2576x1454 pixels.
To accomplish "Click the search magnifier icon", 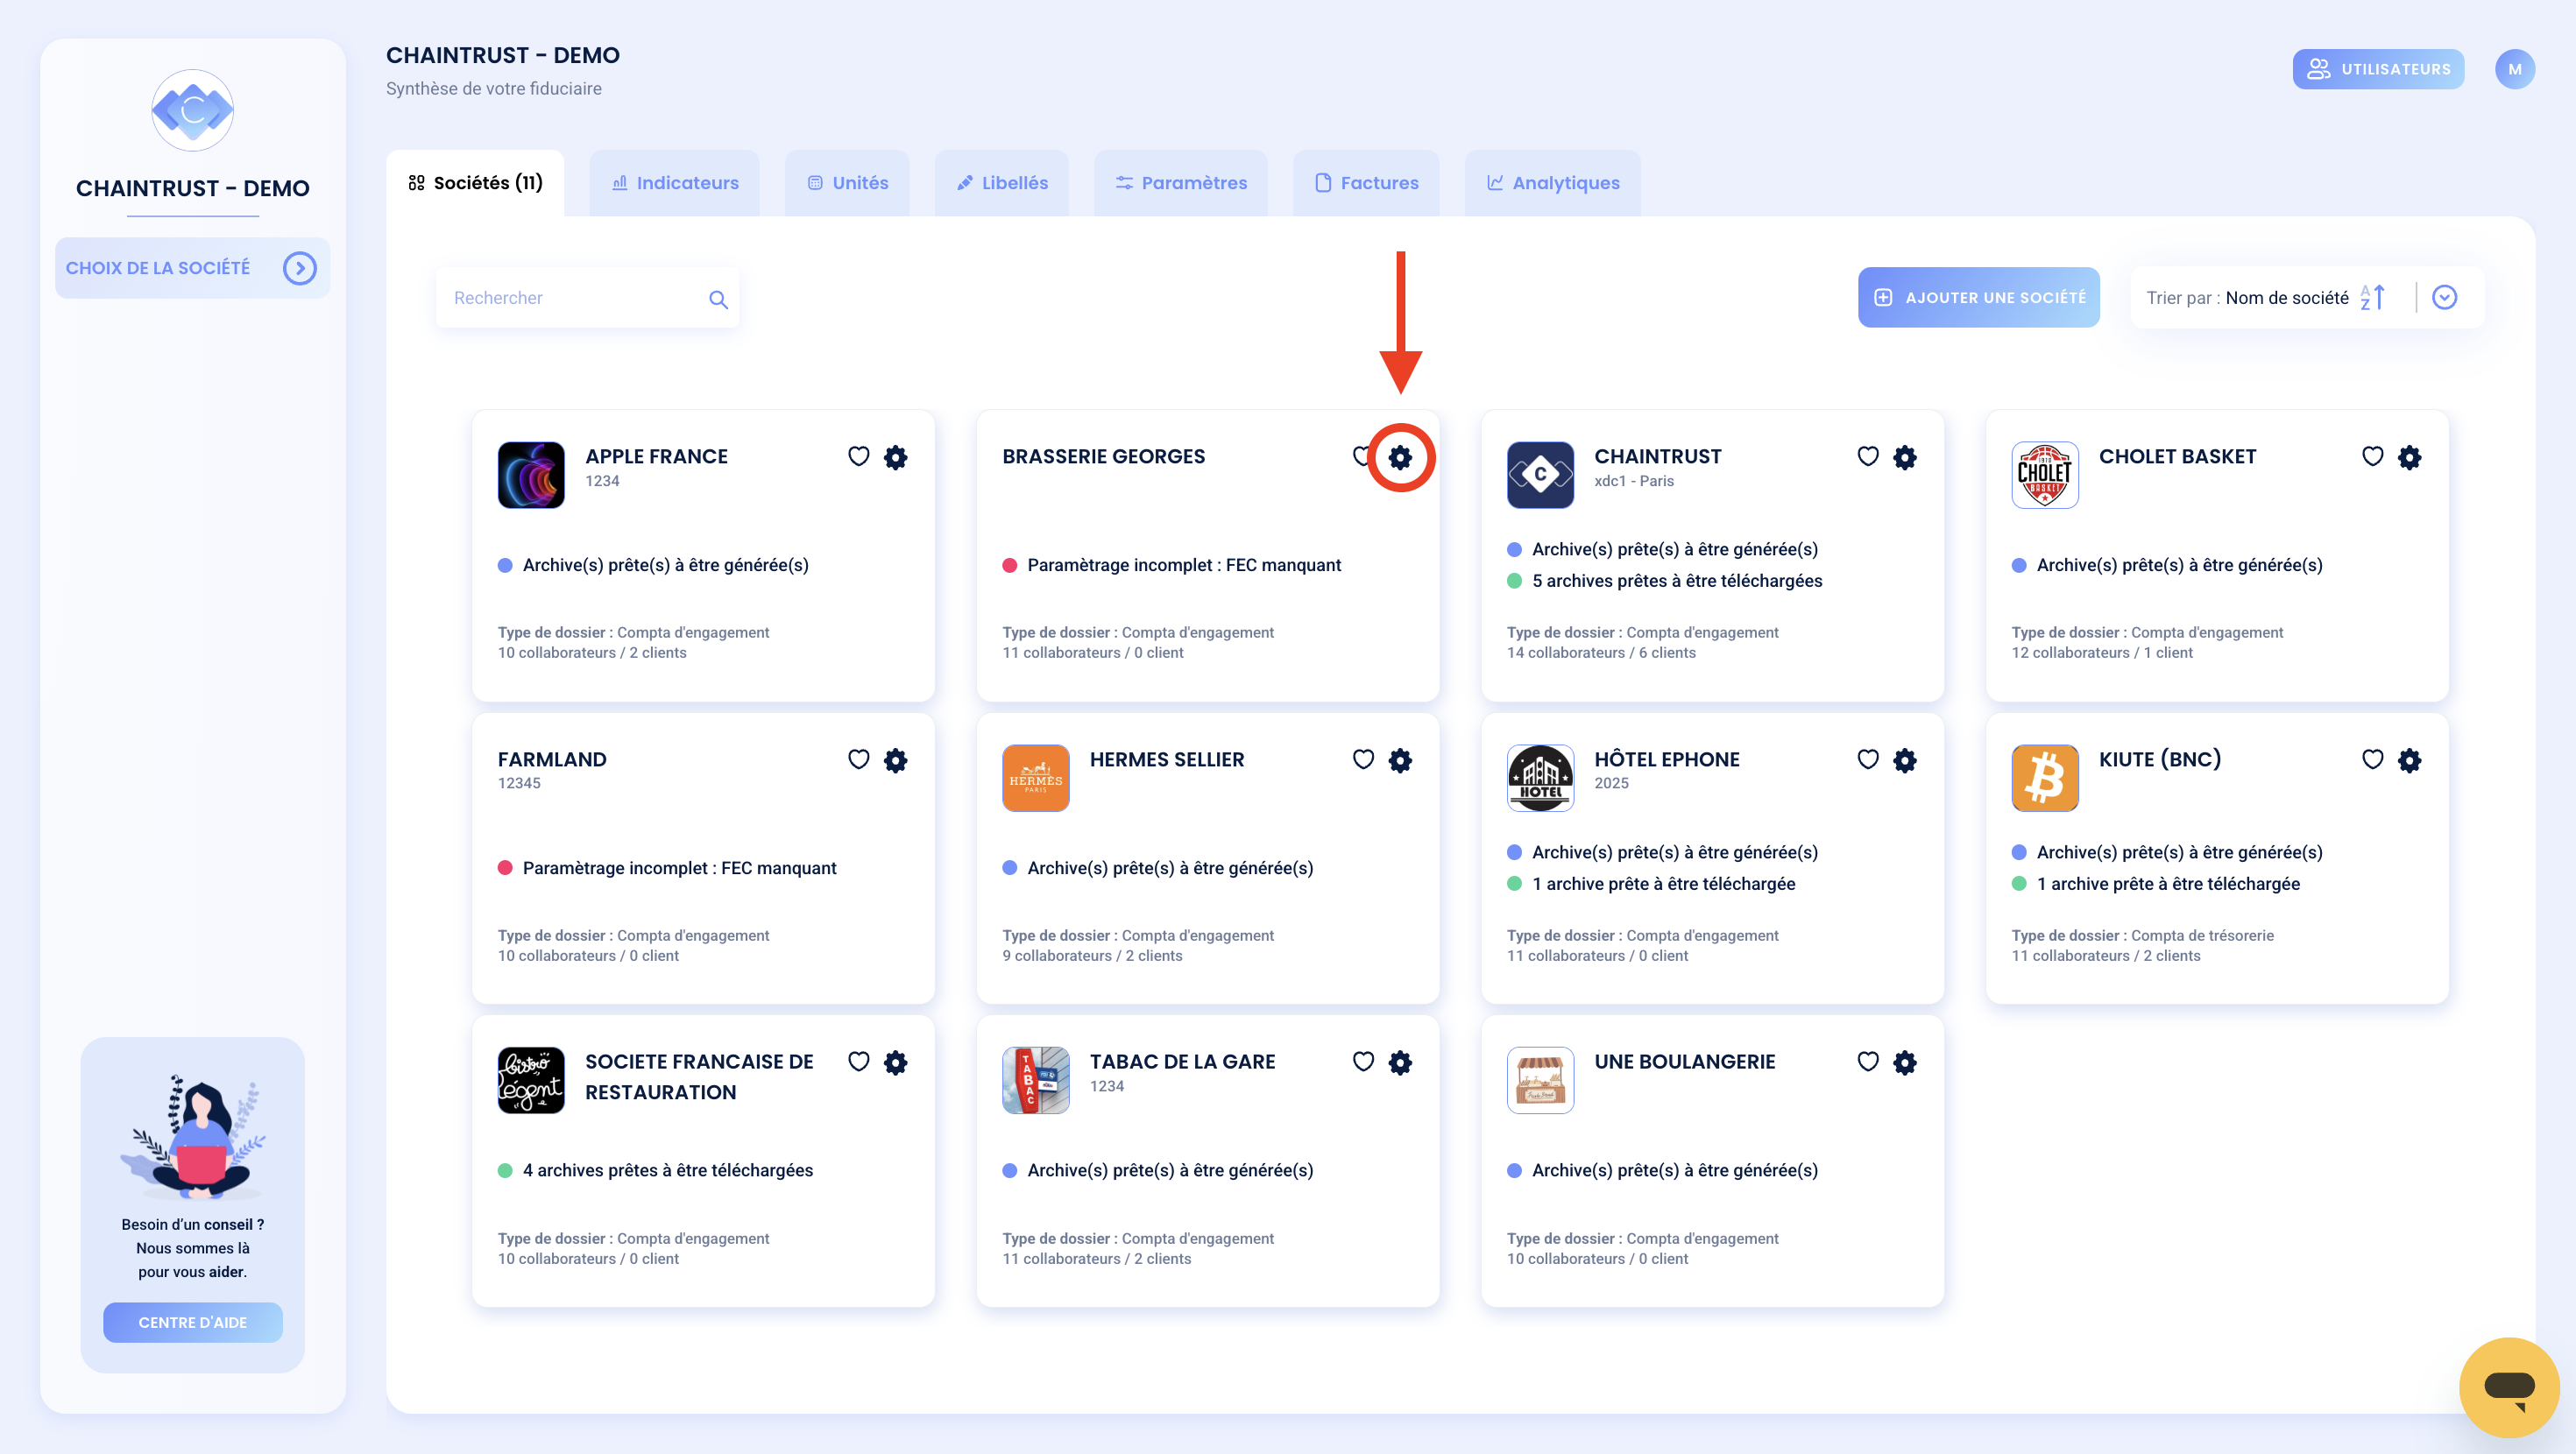I will pos(718,299).
